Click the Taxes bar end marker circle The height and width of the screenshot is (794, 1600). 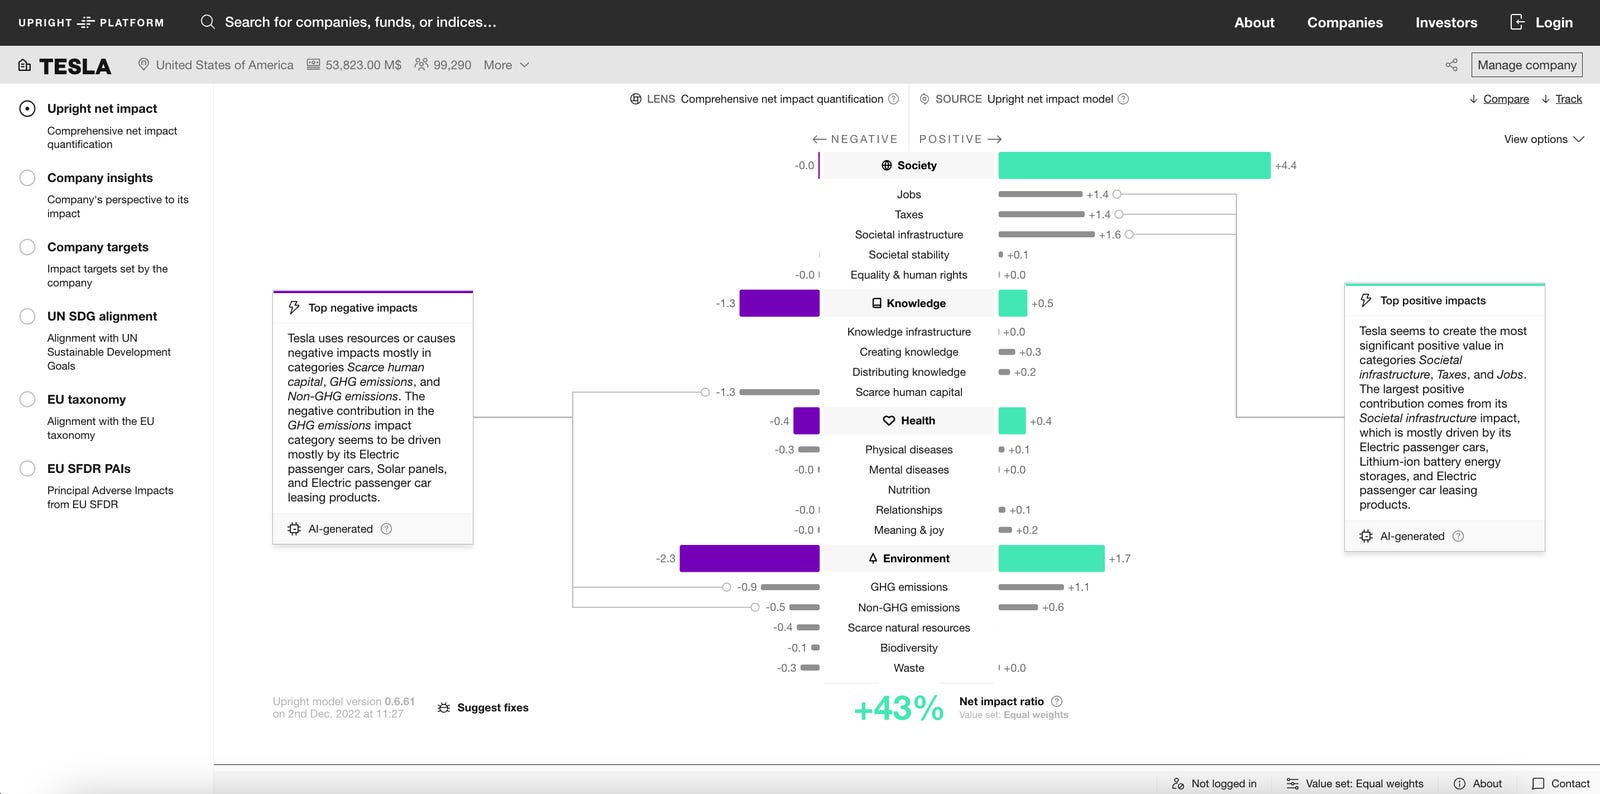(1119, 214)
